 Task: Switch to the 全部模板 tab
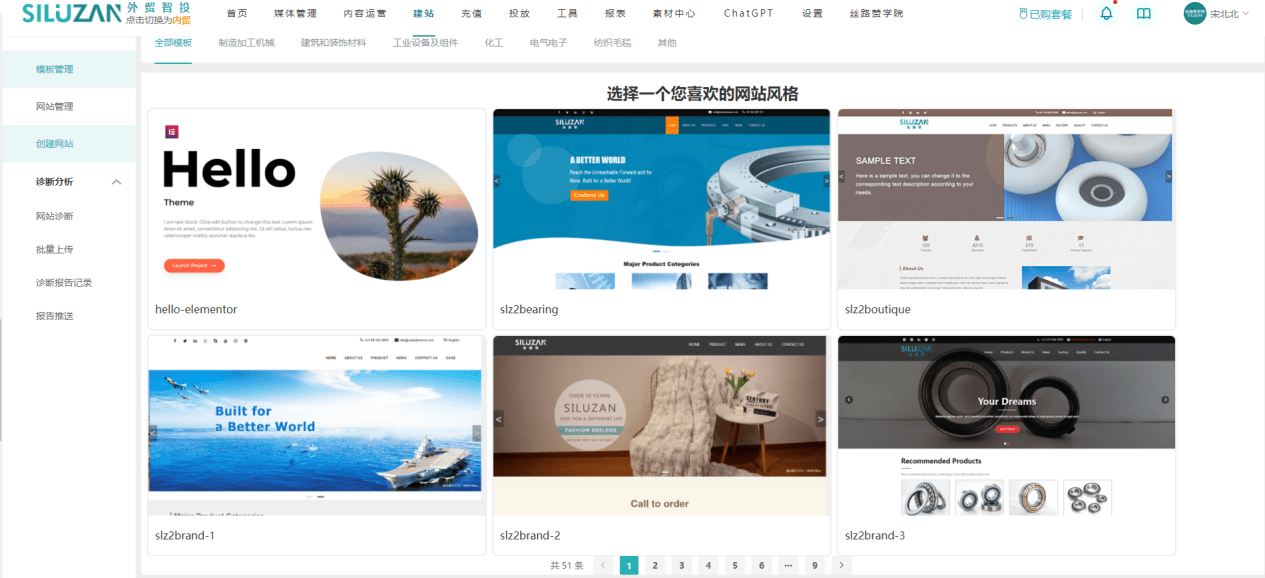(173, 43)
